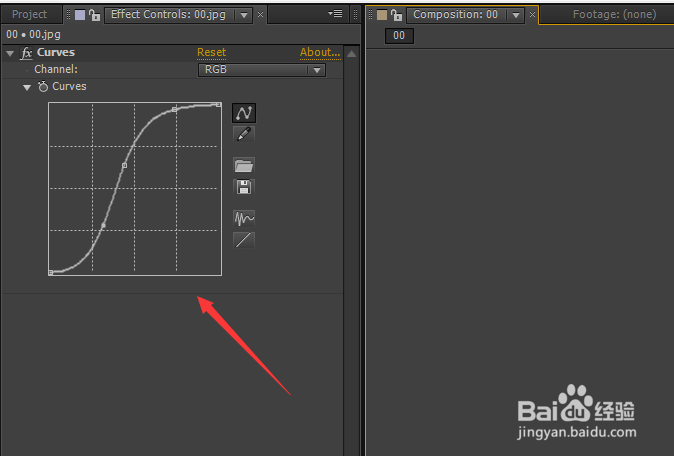Smooth the curve with the smooth button

click(244, 218)
